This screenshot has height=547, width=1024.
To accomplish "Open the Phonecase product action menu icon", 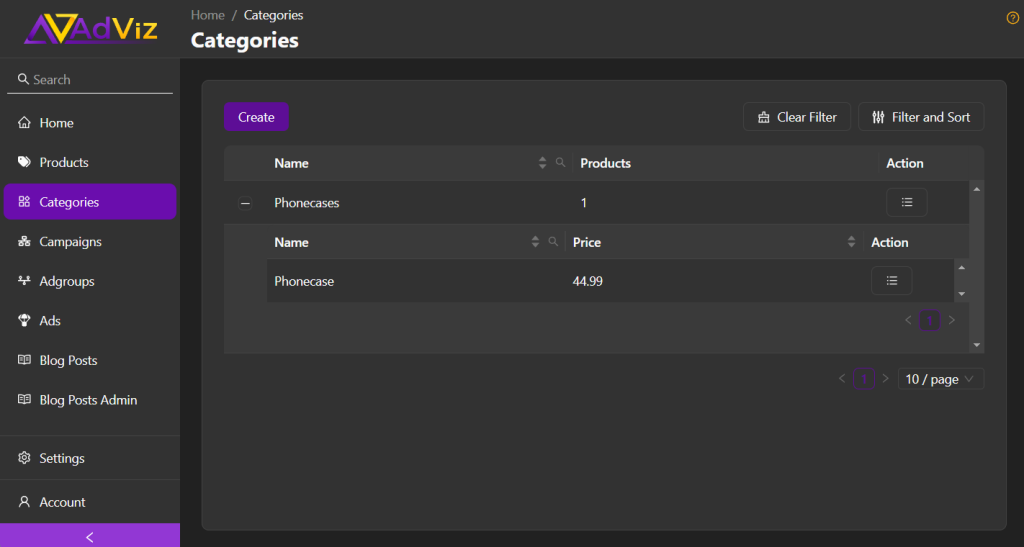I will click(891, 281).
